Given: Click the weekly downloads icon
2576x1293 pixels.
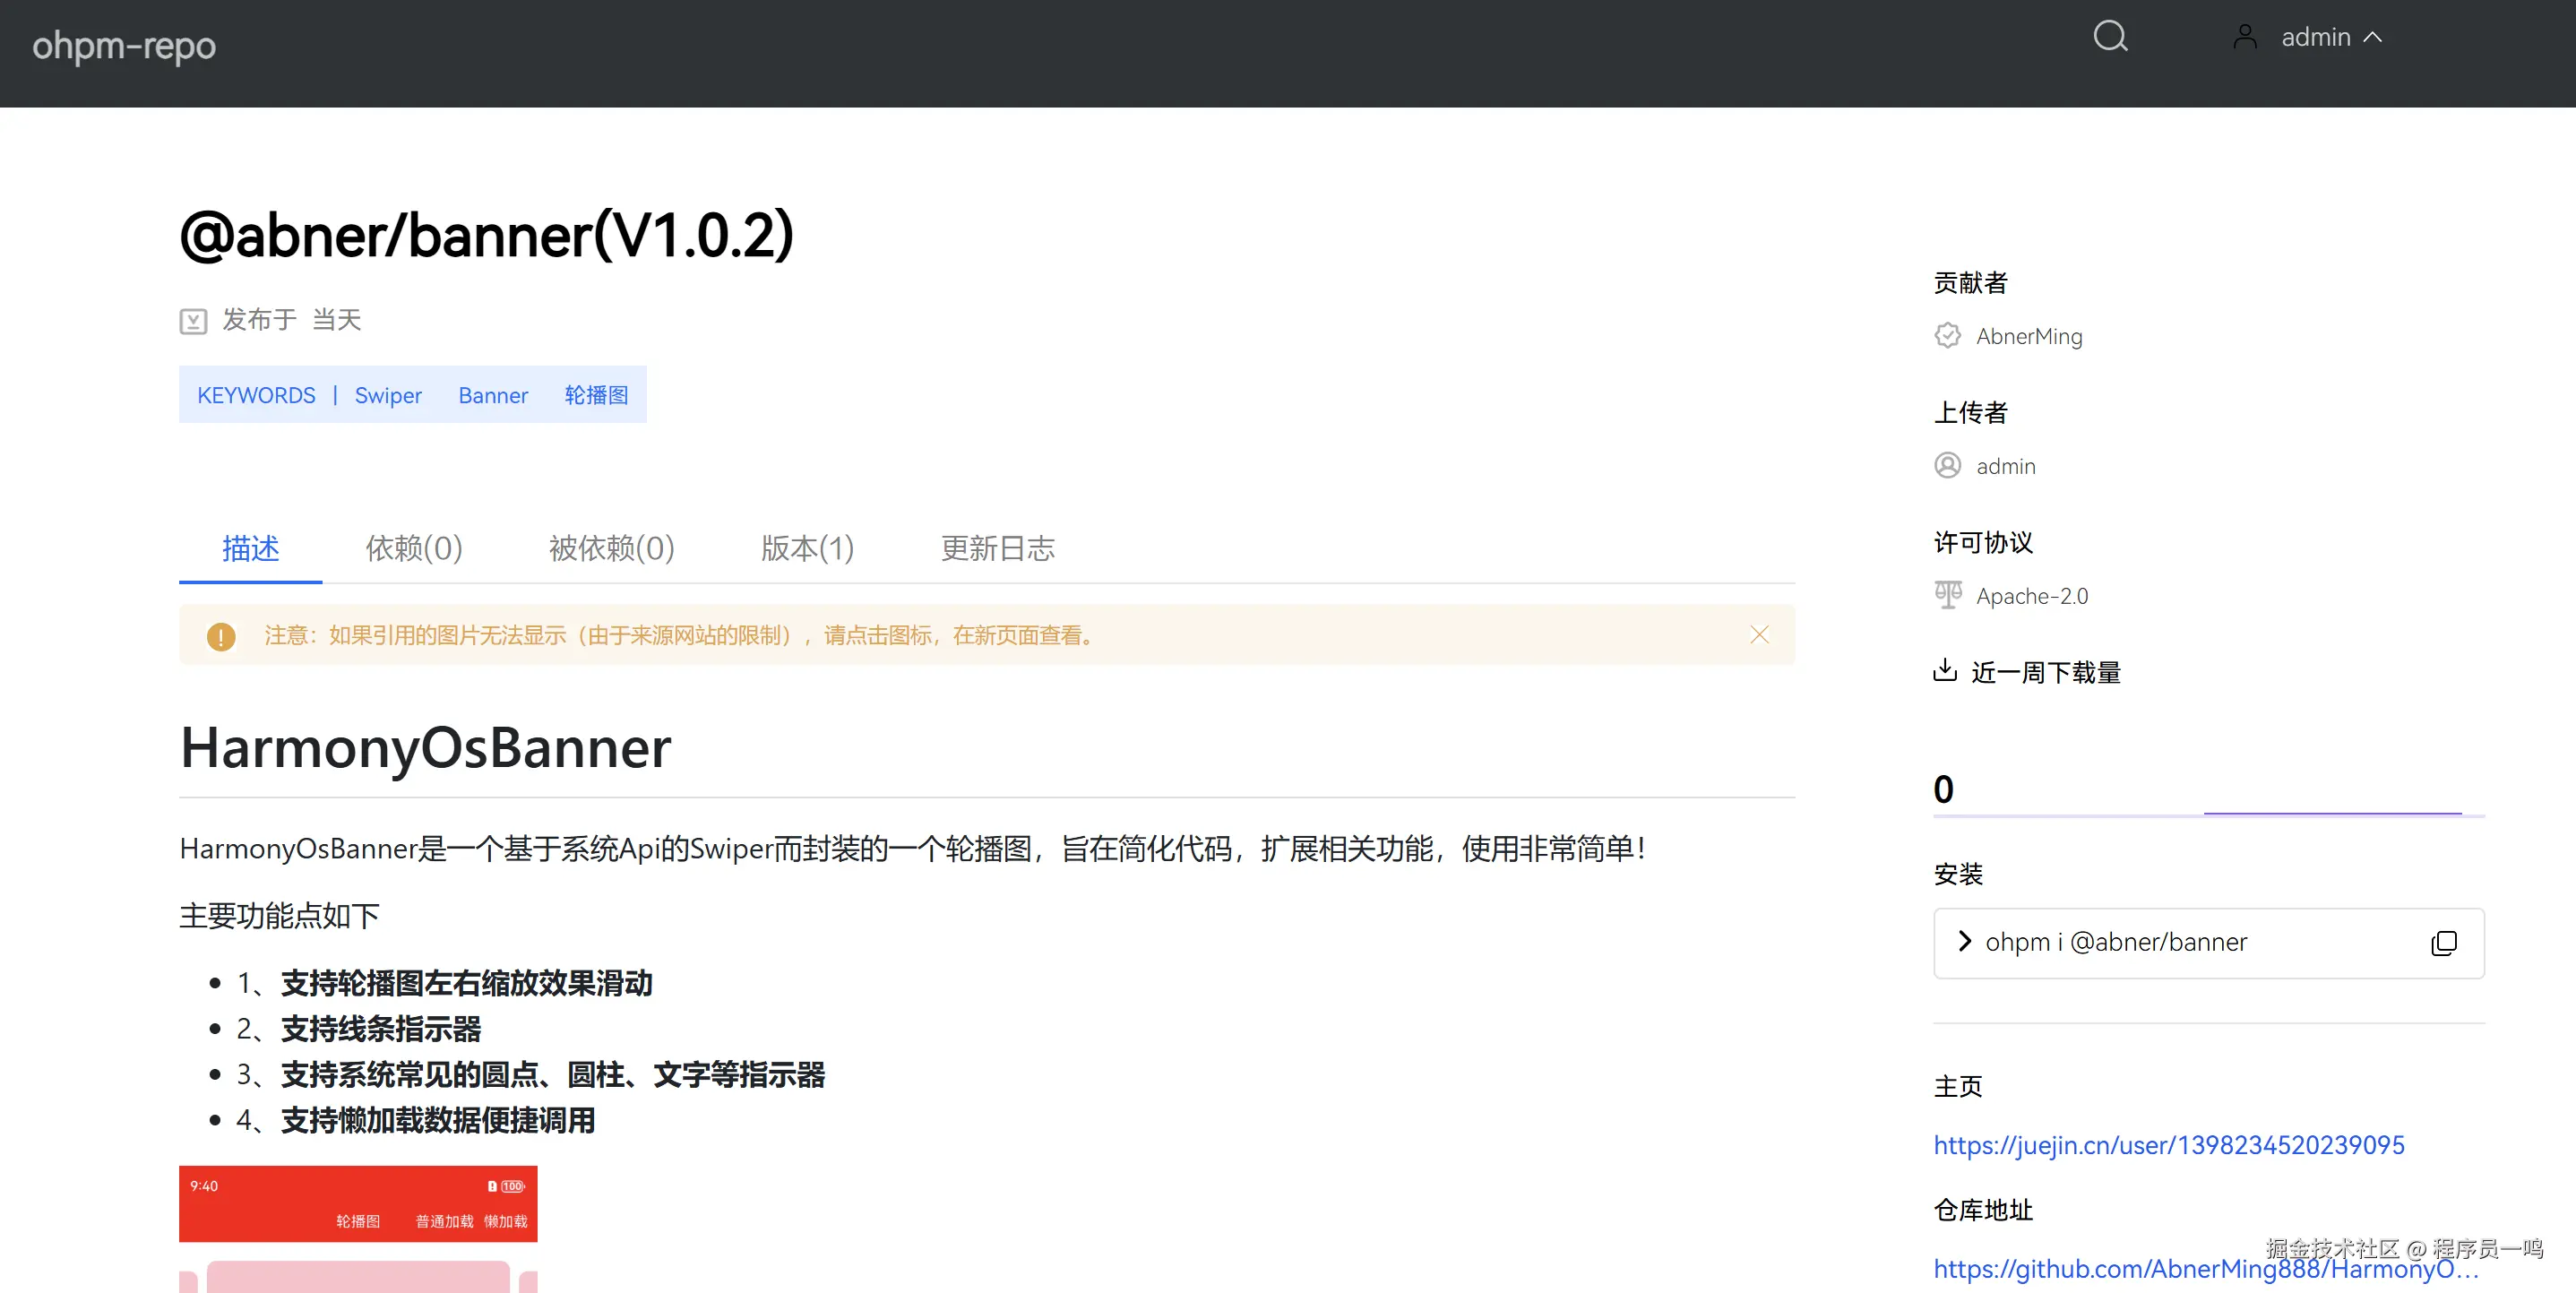Looking at the screenshot, I should point(1945,670).
